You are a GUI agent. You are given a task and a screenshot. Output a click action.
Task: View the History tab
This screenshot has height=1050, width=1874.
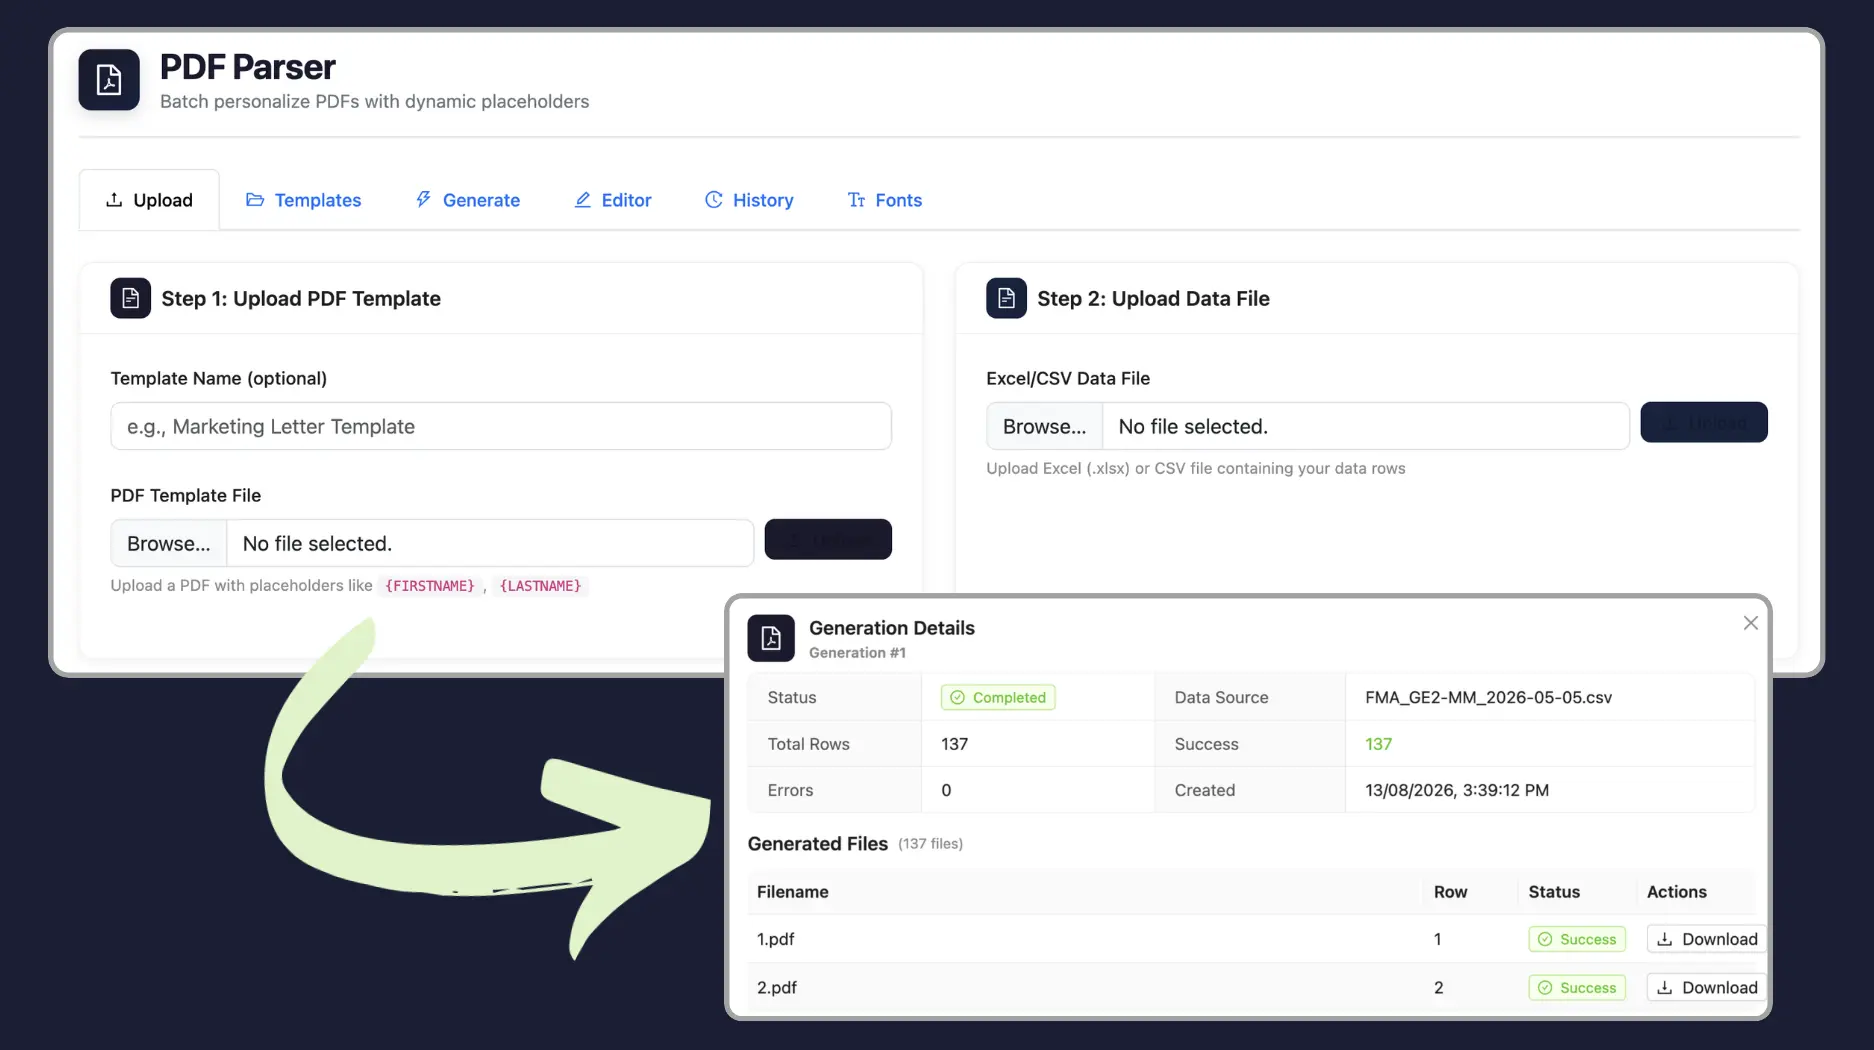pos(749,200)
